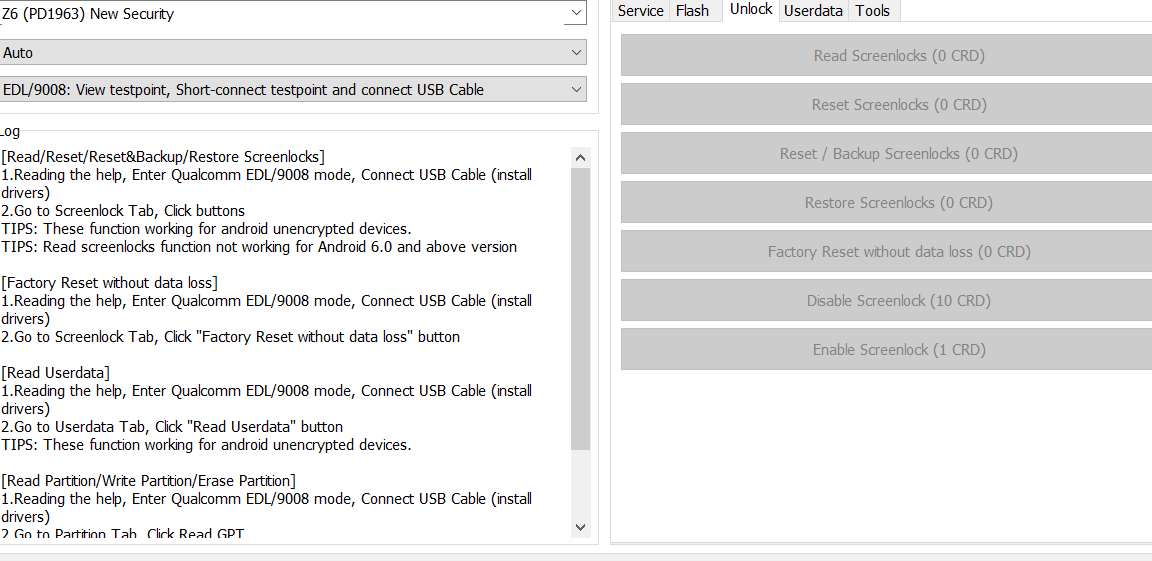1152x561 pixels.
Task: Click the log scrollbar up arrow
Action: pos(580,158)
